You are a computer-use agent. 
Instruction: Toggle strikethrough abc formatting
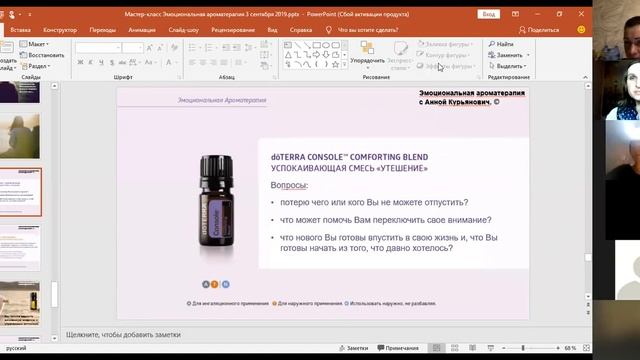click(122, 62)
